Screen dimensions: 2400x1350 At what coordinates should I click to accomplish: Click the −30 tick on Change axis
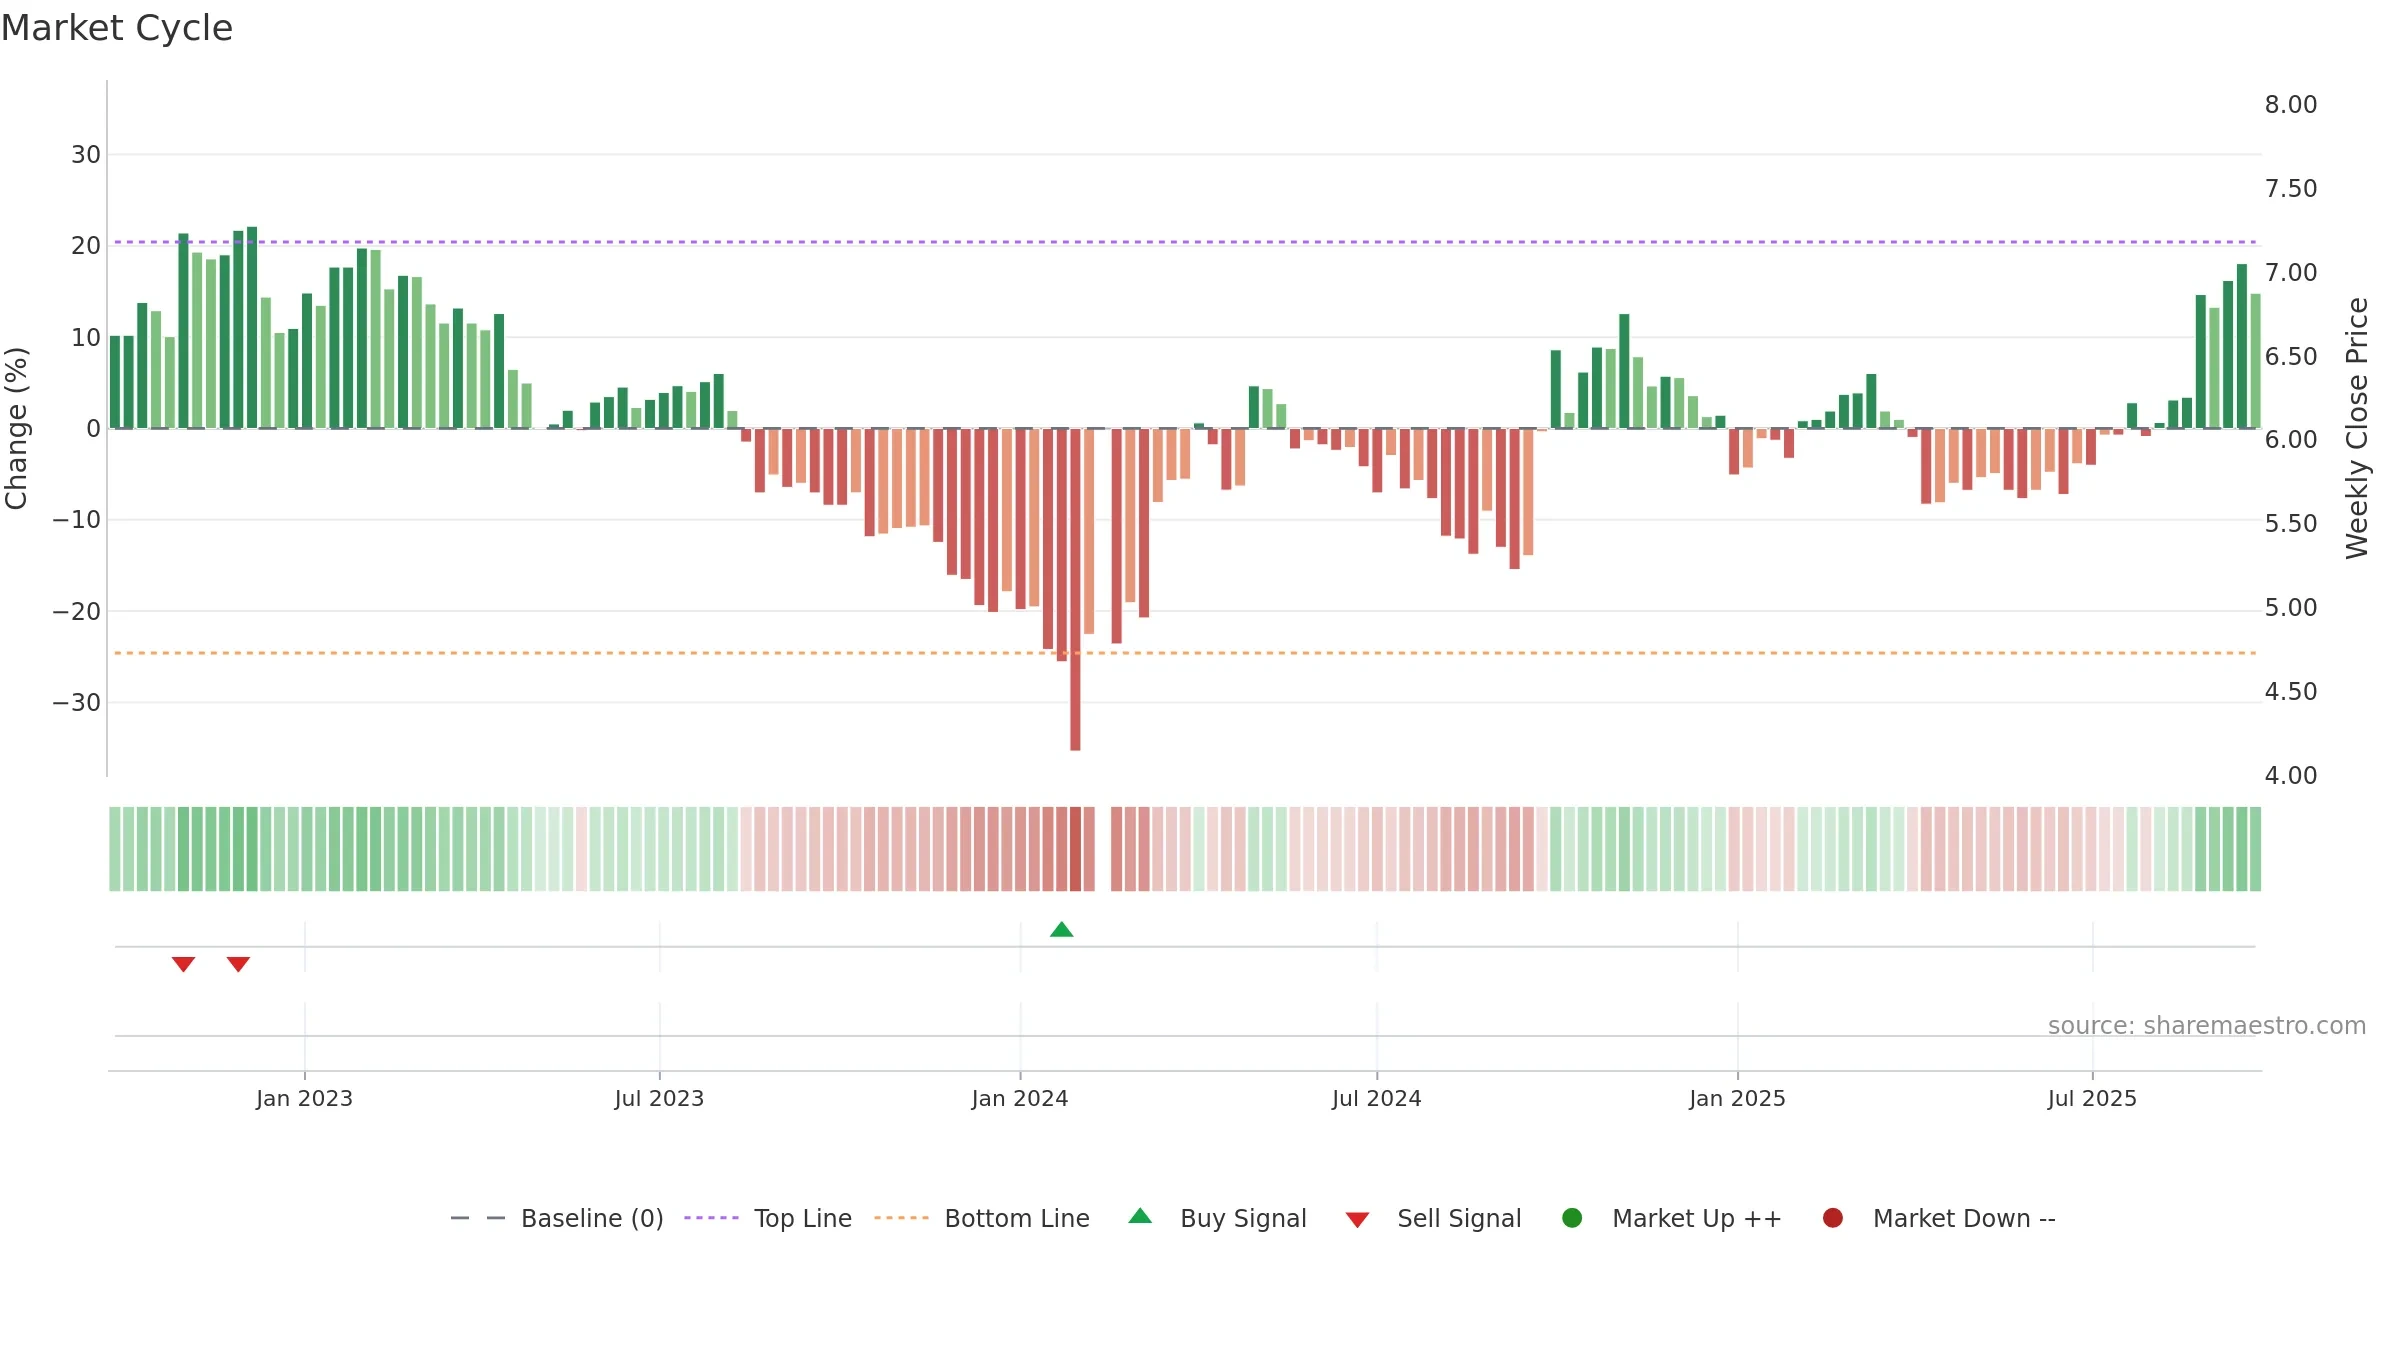coord(77,703)
